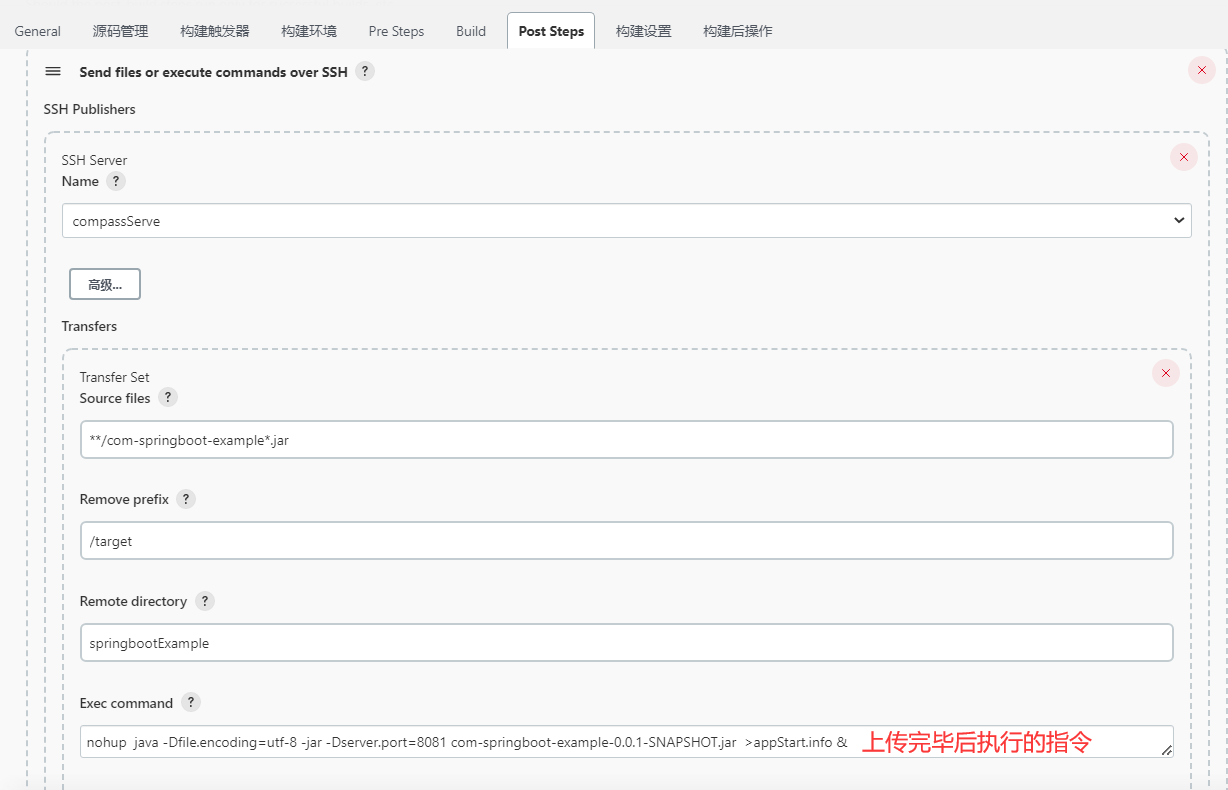Open the 构建设置 tab
Image resolution: width=1228 pixels, height=790 pixels.
pyautogui.click(x=644, y=31)
